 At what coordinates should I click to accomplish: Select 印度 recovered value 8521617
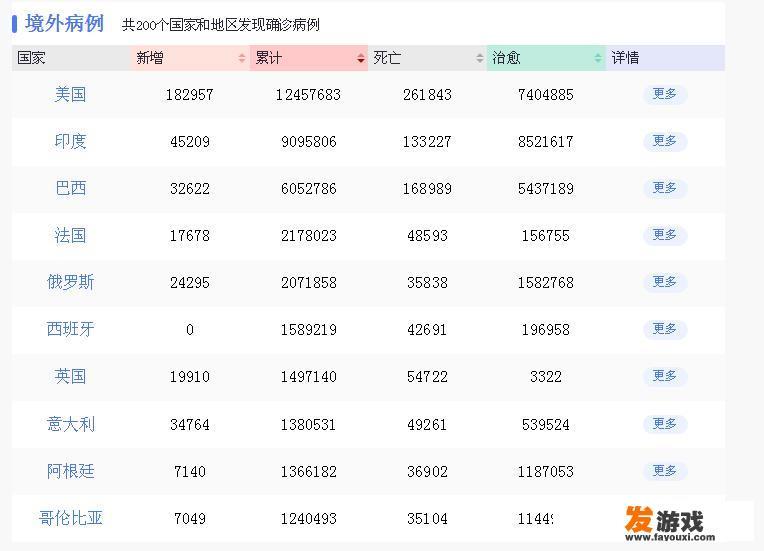tap(546, 142)
